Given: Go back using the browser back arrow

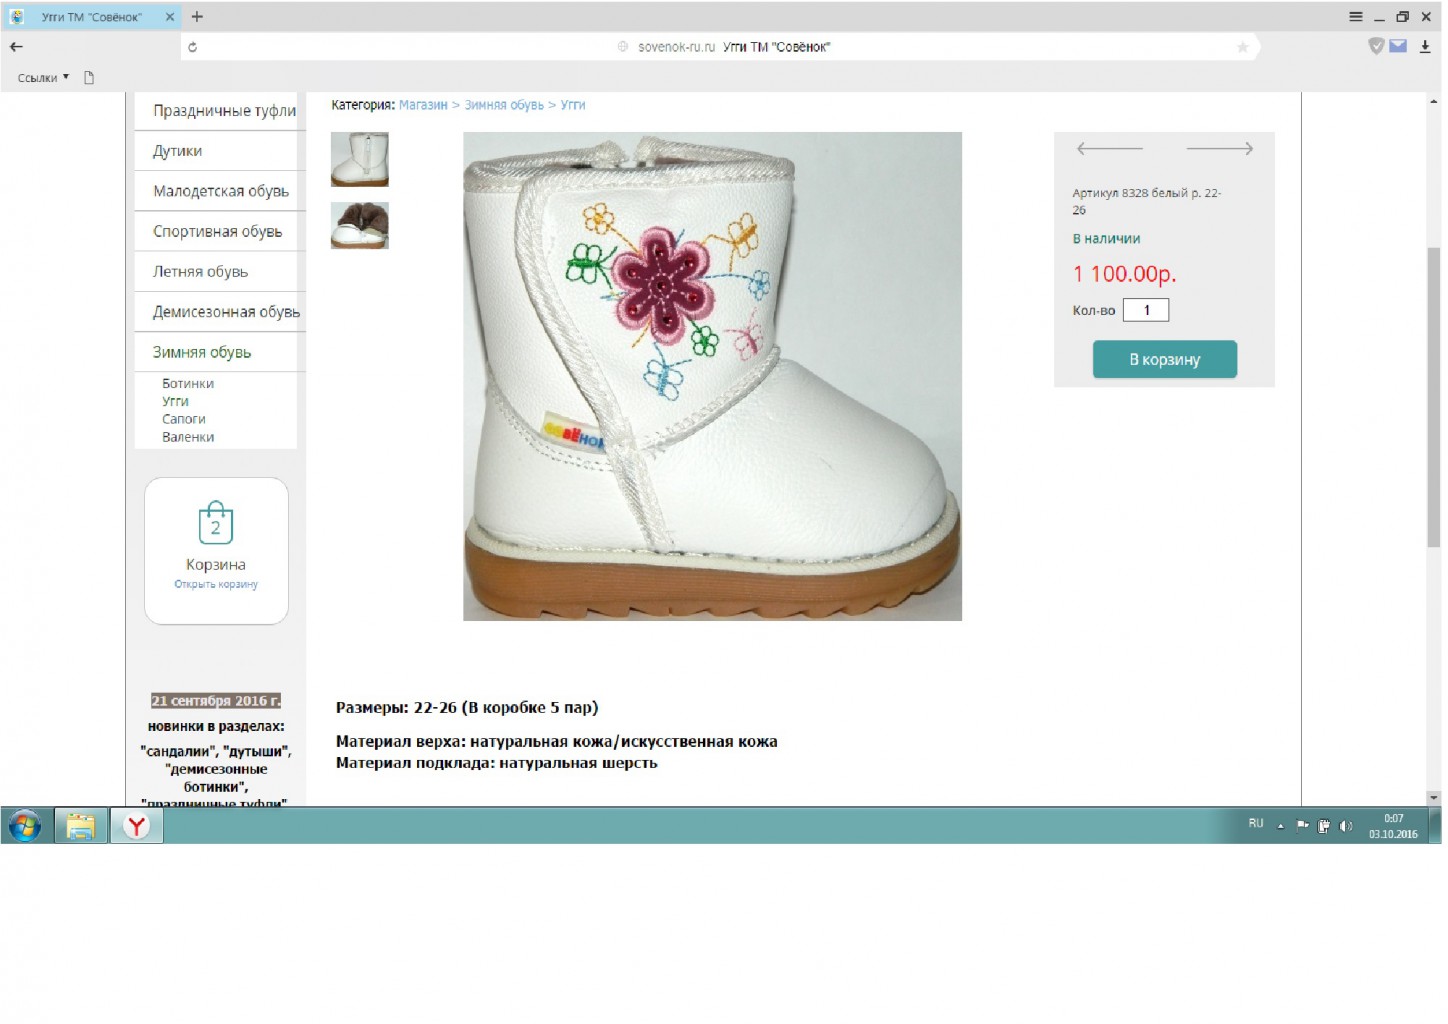Looking at the screenshot, I should pos(16,46).
